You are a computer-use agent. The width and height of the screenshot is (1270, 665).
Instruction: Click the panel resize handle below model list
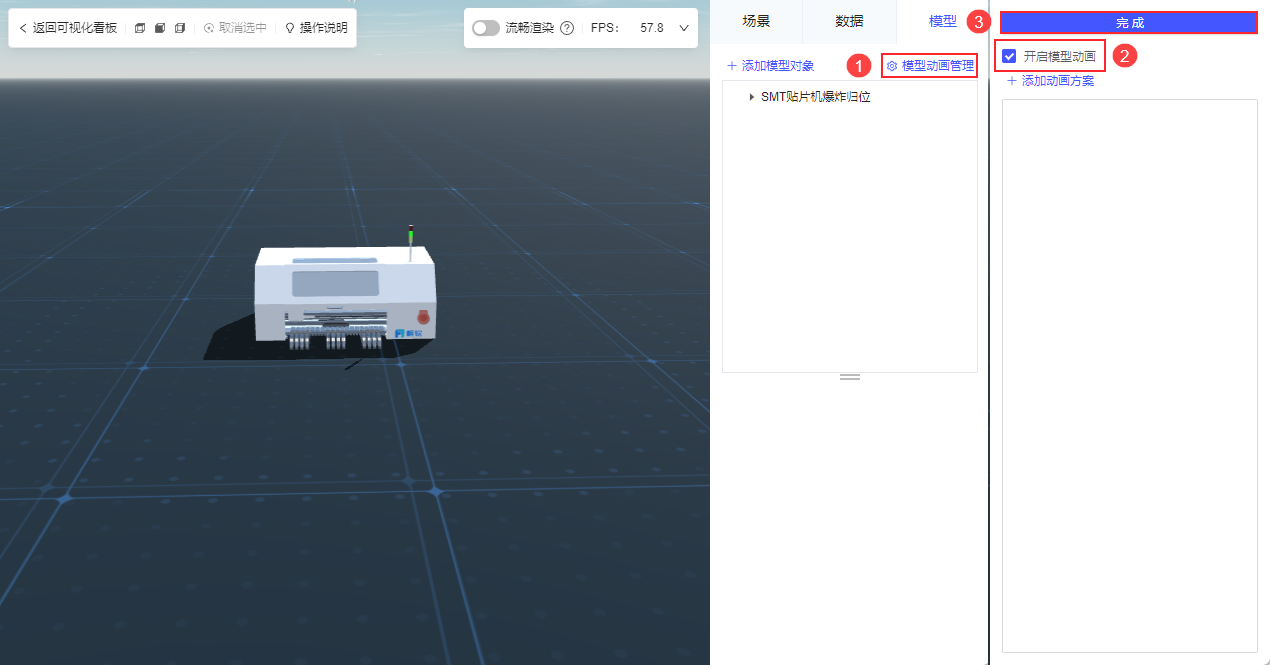[x=850, y=377]
